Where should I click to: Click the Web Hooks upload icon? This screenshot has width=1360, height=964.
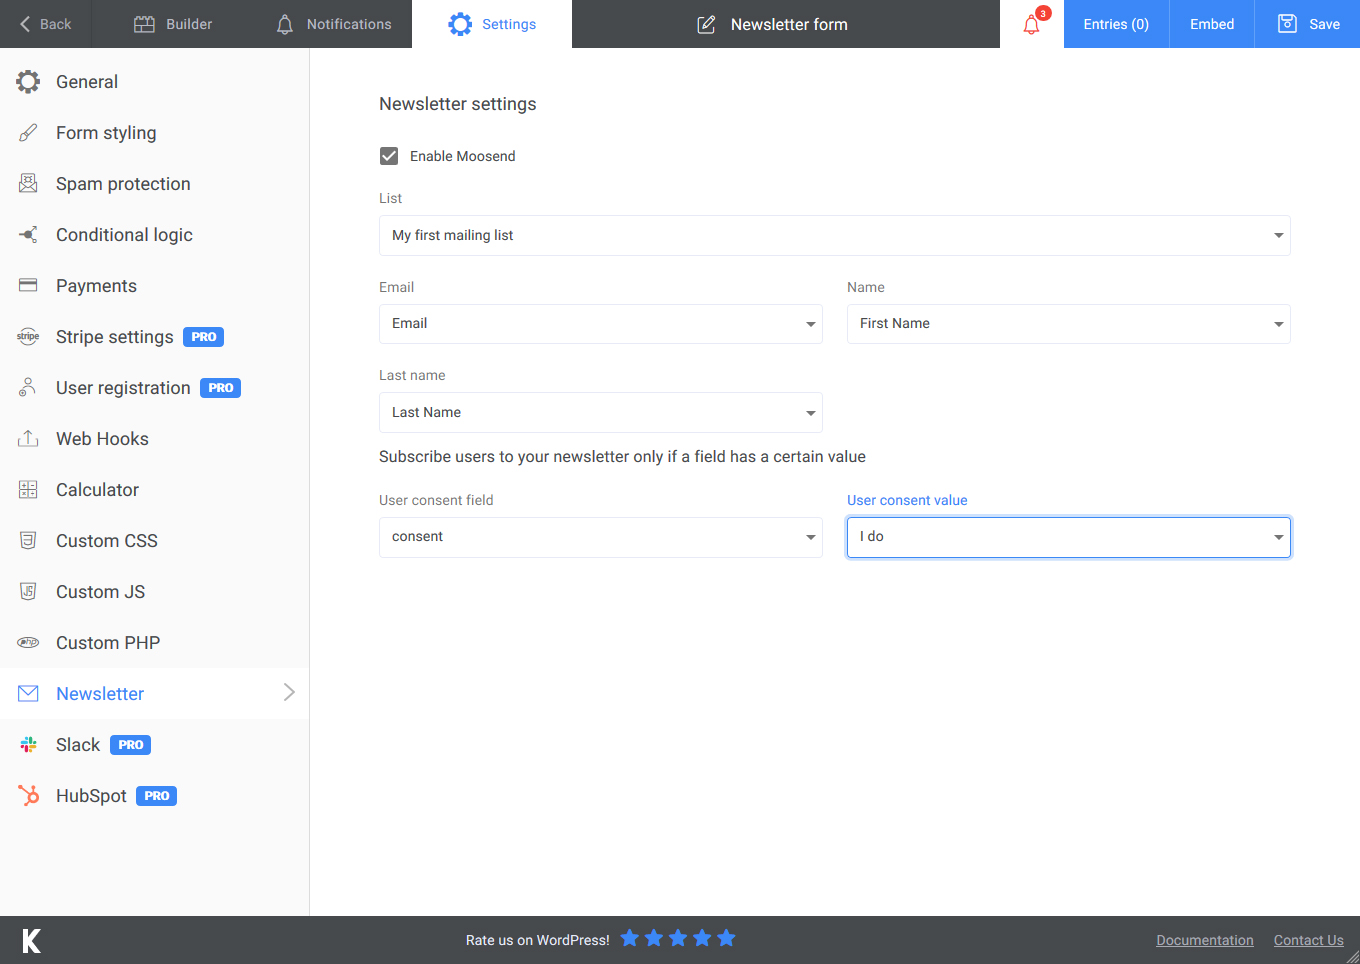coord(28,439)
